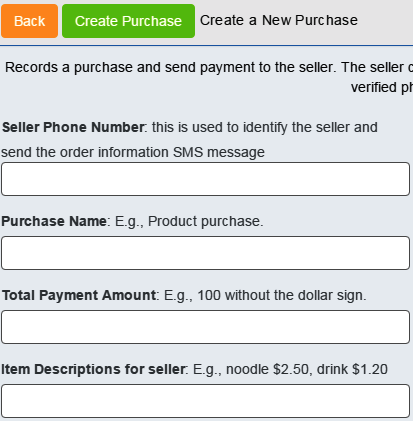Click the 'Create a New Purchase' title
Screen dimensions: 413x421
279,20
